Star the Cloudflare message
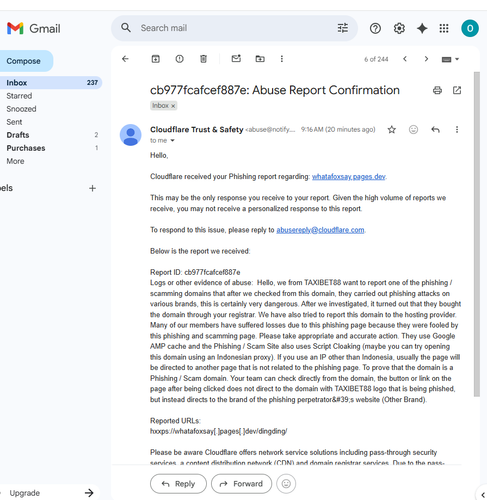 click(x=392, y=130)
